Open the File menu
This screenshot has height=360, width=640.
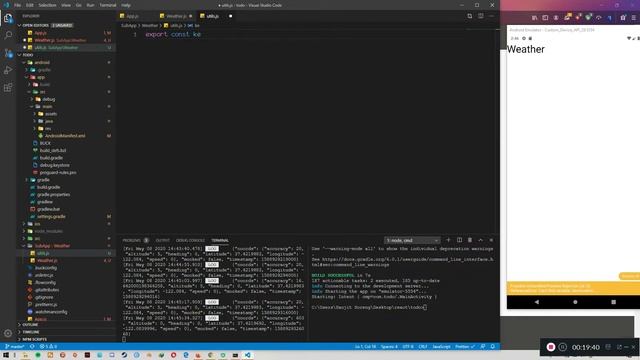point(18,5)
